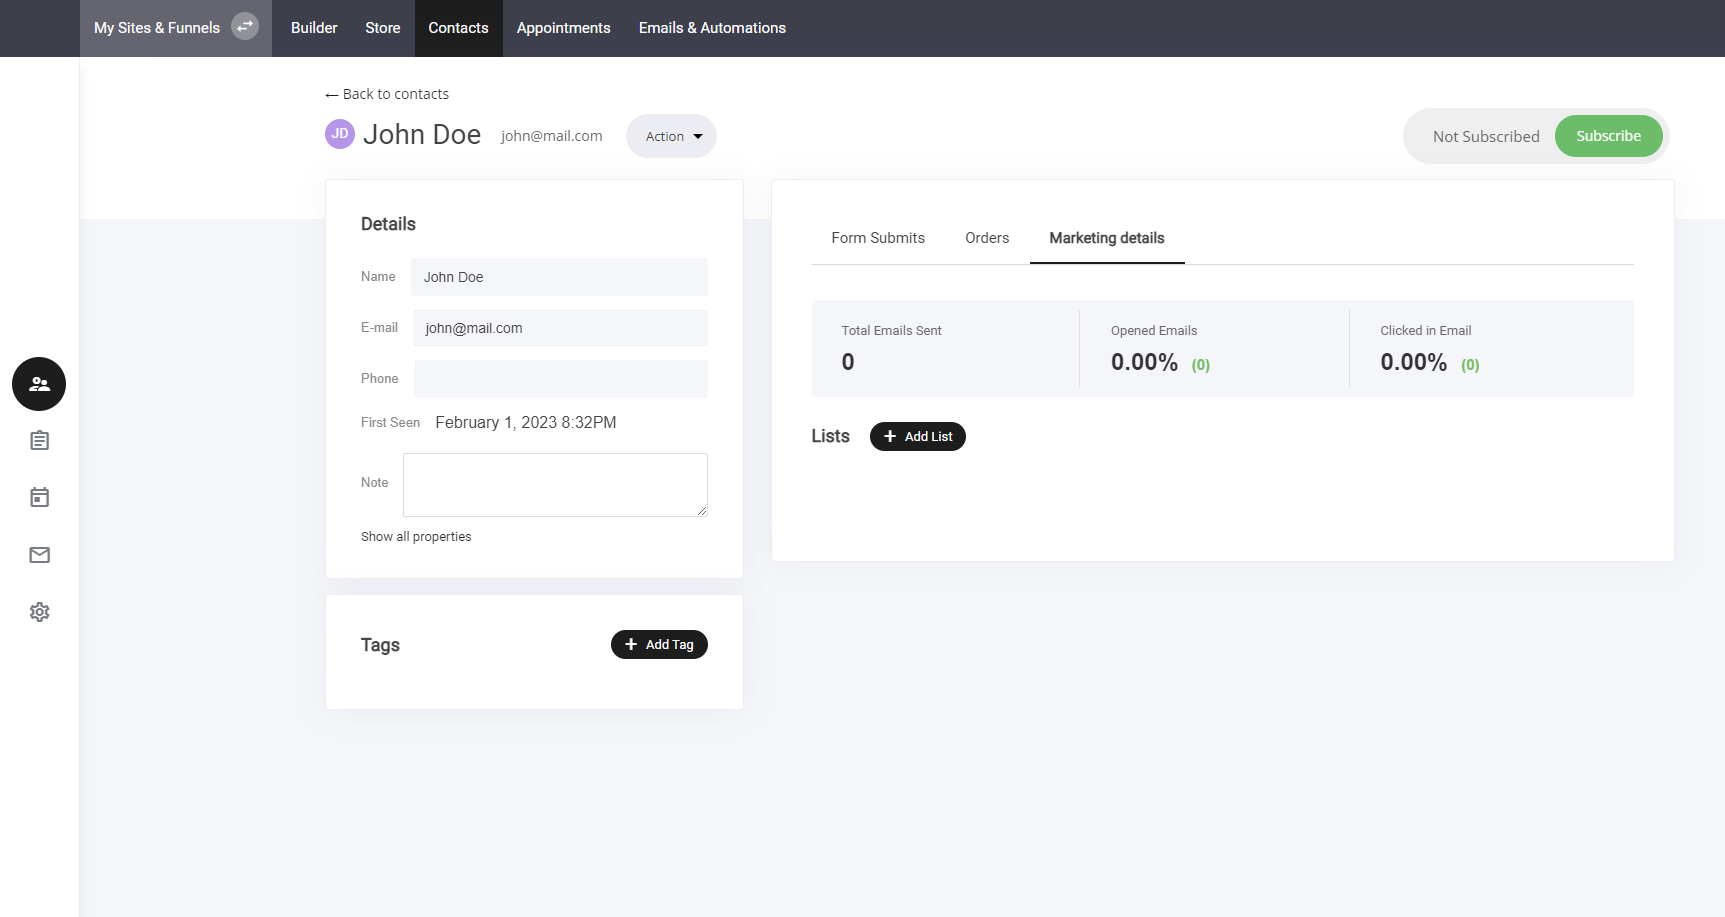Click the JD avatar circle
Viewport: 1725px width, 917px height.
(x=340, y=134)
